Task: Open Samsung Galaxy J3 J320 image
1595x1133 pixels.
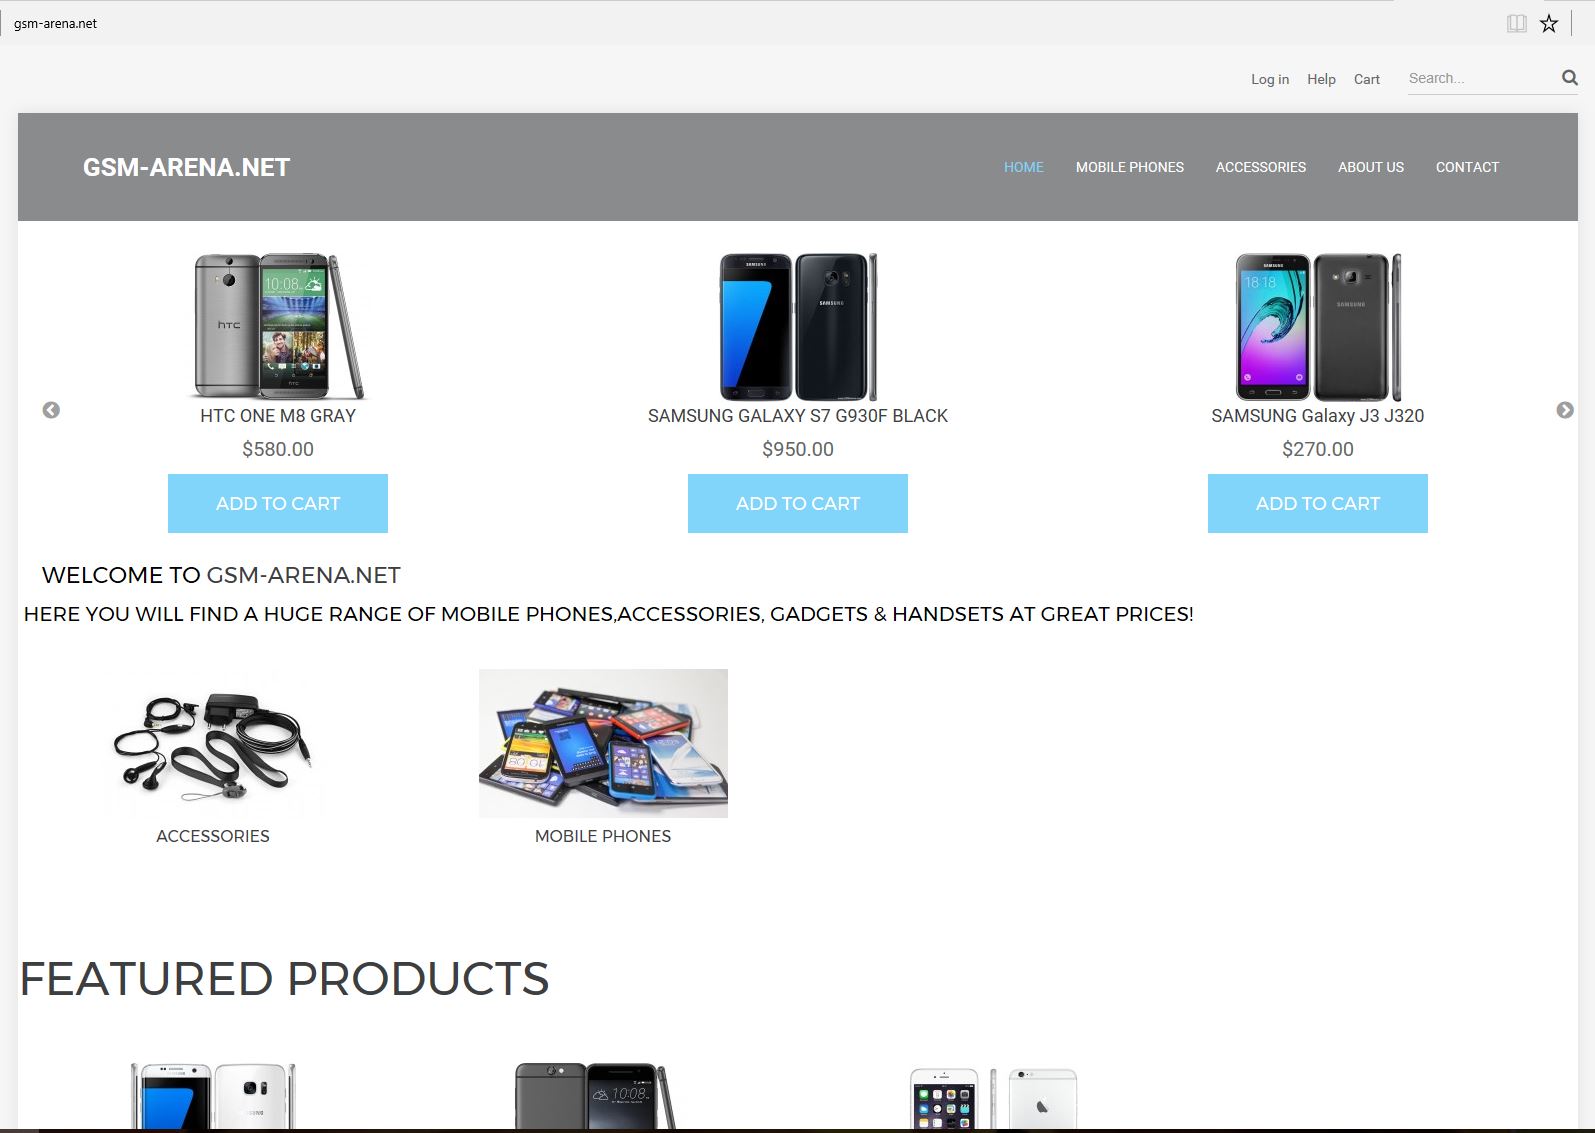Action: click(1318, 326)
